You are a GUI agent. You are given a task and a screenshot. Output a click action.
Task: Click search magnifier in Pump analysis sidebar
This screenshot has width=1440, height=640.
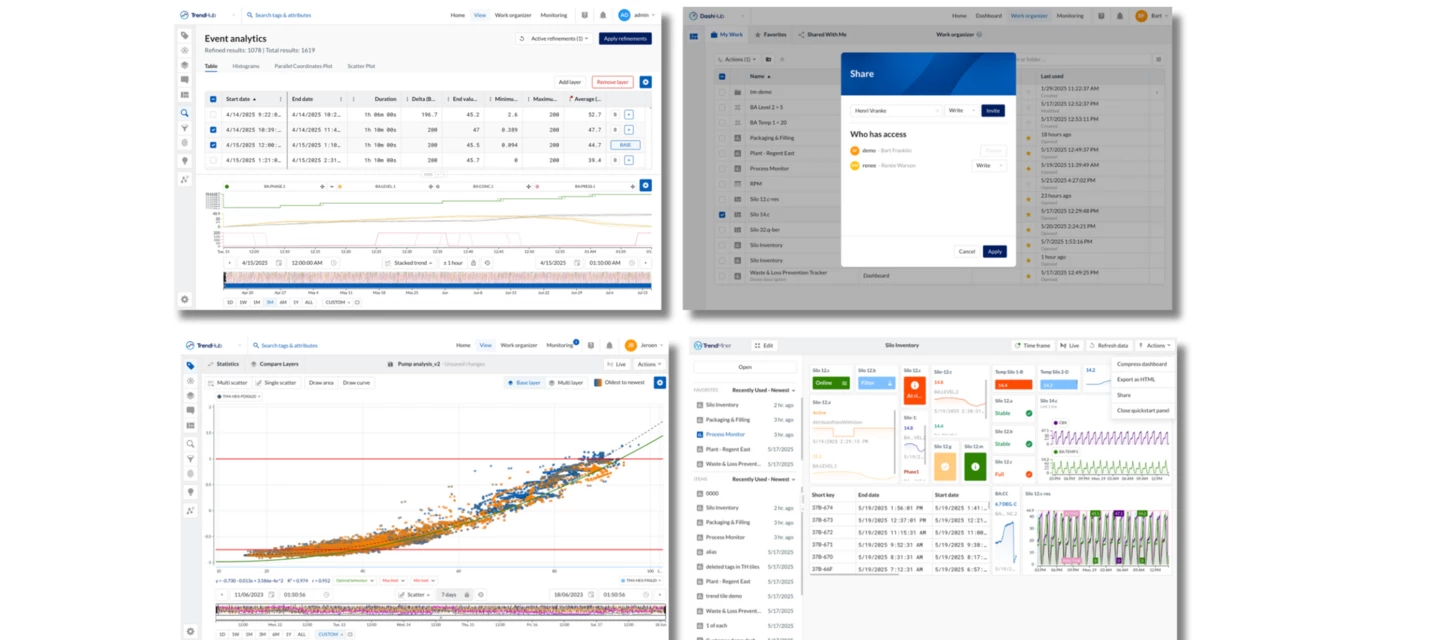(190, 443)
